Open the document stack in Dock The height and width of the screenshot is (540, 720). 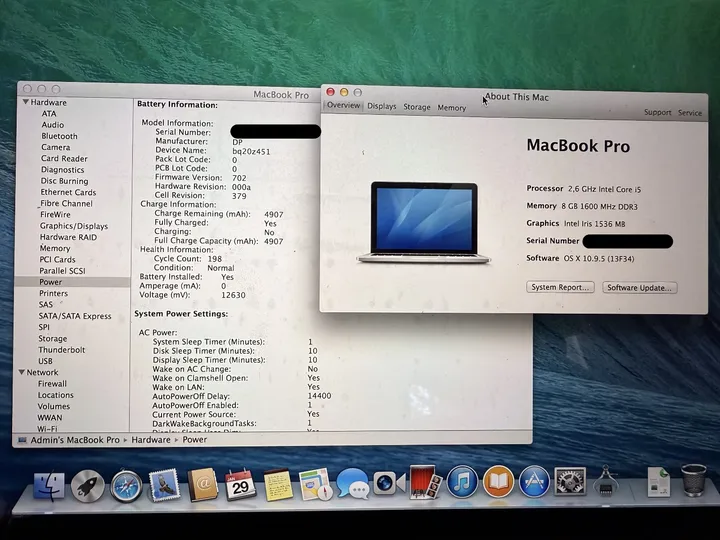click(658, 481)
